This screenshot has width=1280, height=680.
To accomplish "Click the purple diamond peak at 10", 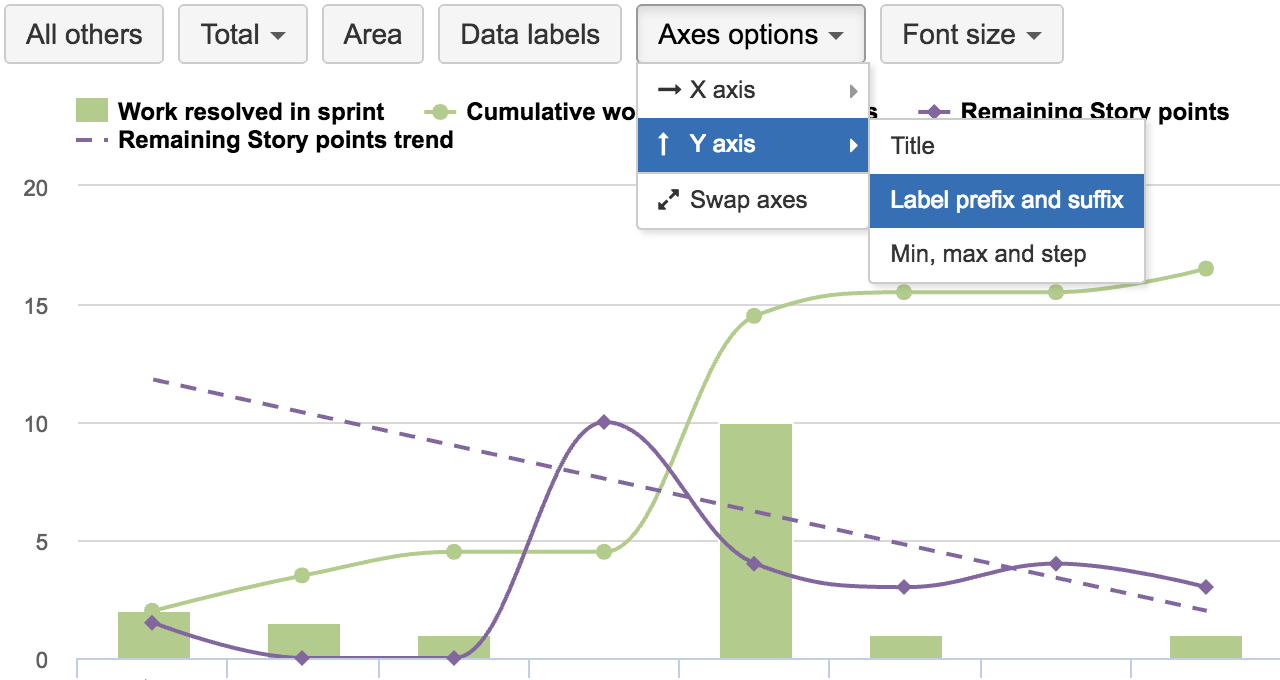I will click(x=603, y=422).
